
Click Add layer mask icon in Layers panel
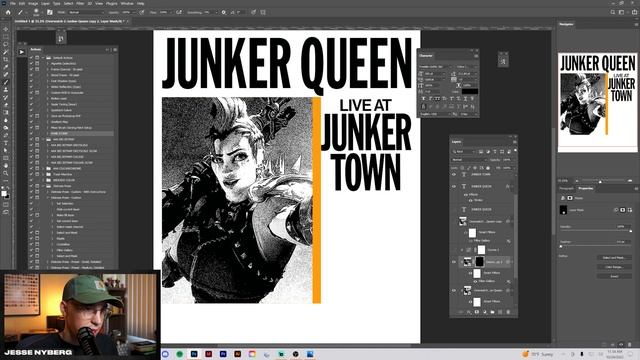point(477,312)
